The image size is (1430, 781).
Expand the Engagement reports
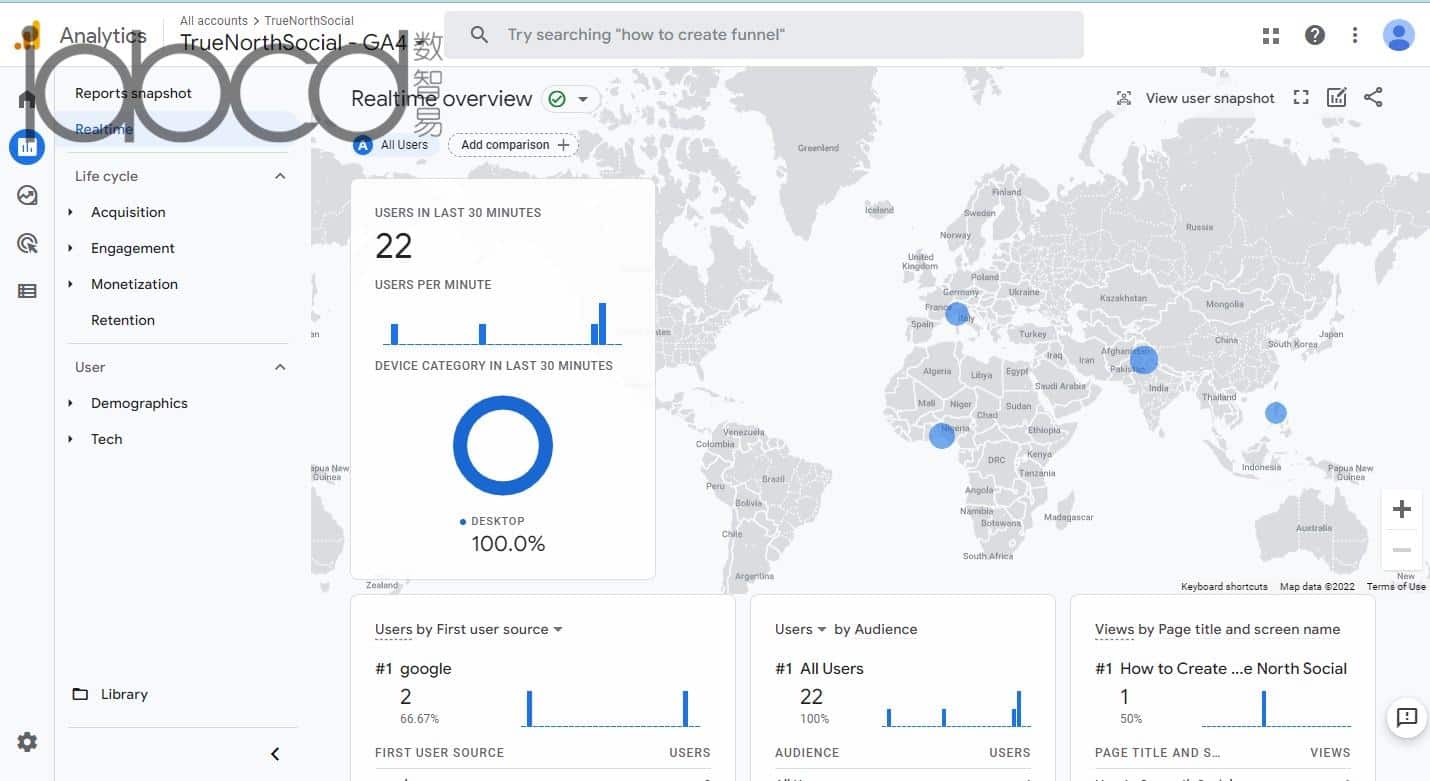[70, 248]
